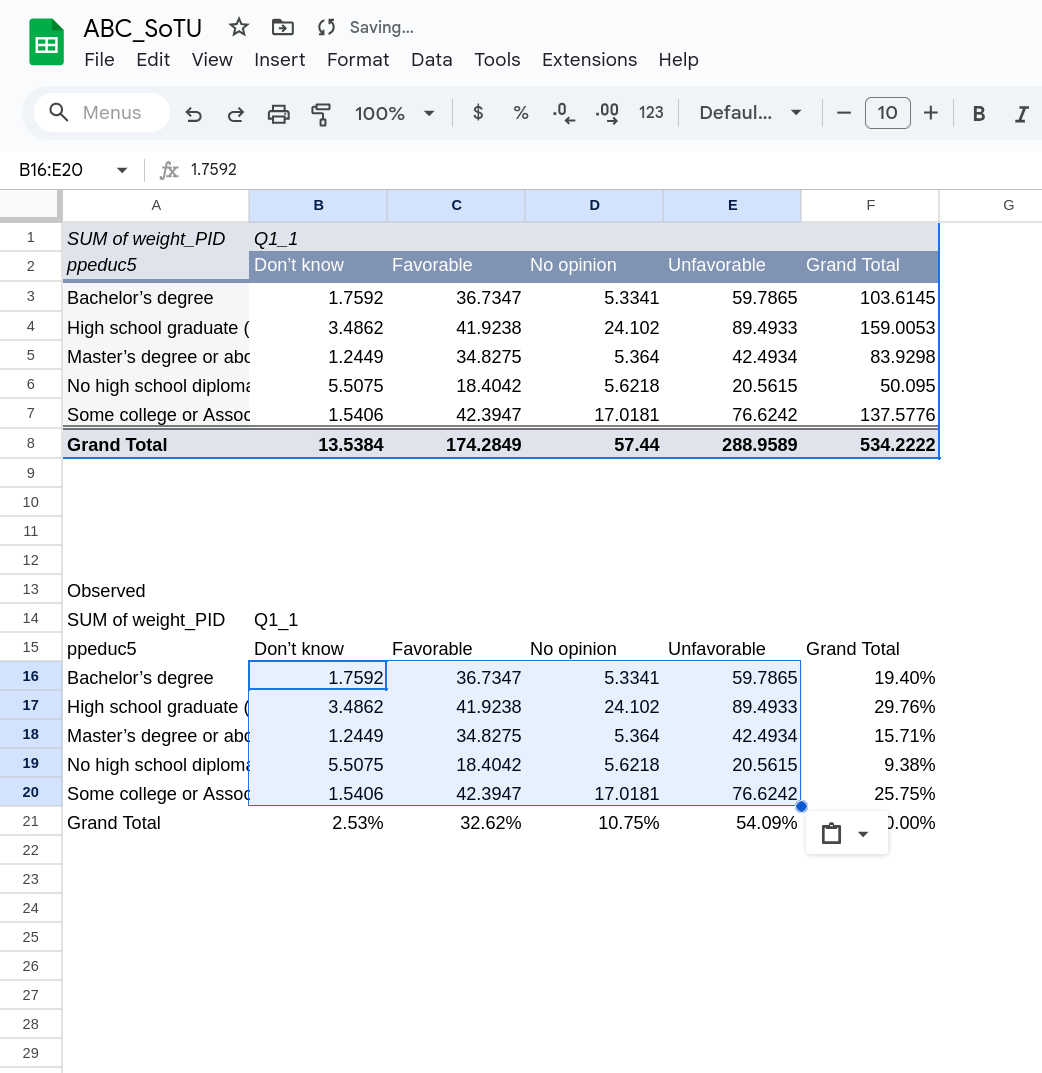Viewport: 1042px width, 1073px height.
Task: Open the paste options dropdown
Action: coord(846,834)
